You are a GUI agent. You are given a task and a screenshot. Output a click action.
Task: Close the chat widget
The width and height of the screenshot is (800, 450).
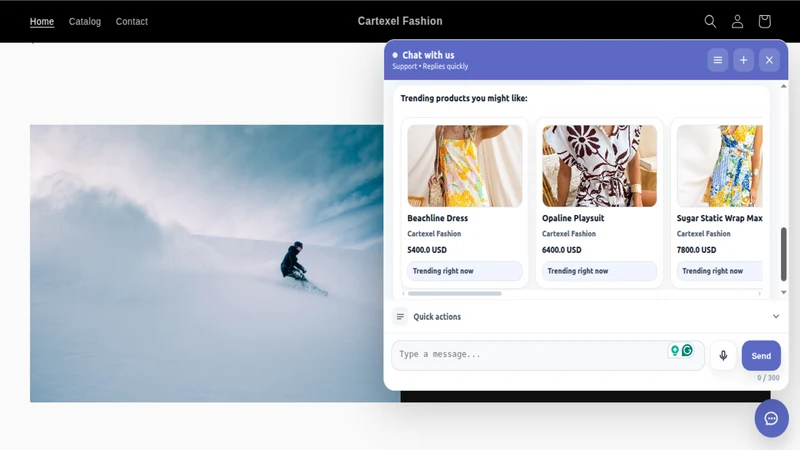tap(769, 60)
